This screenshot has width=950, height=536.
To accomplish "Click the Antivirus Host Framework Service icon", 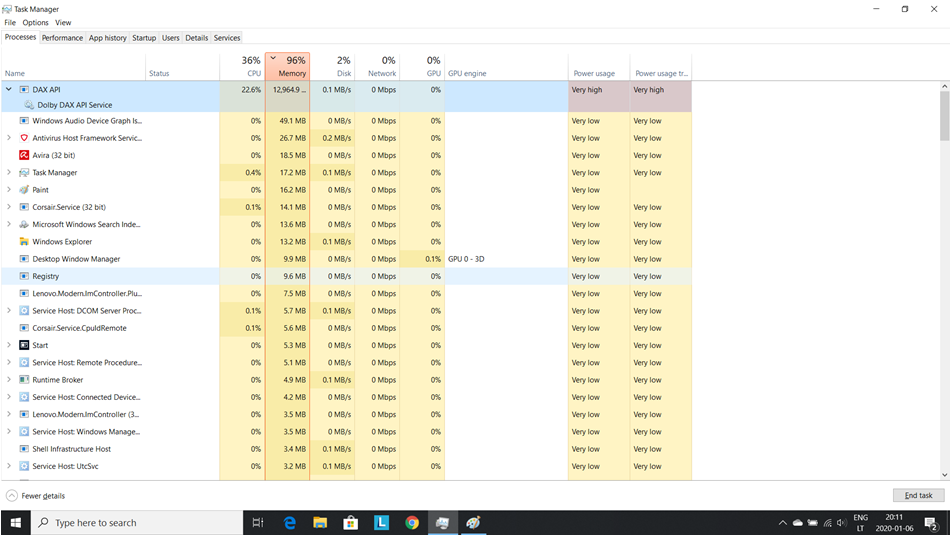I will (x=24, y=138).
